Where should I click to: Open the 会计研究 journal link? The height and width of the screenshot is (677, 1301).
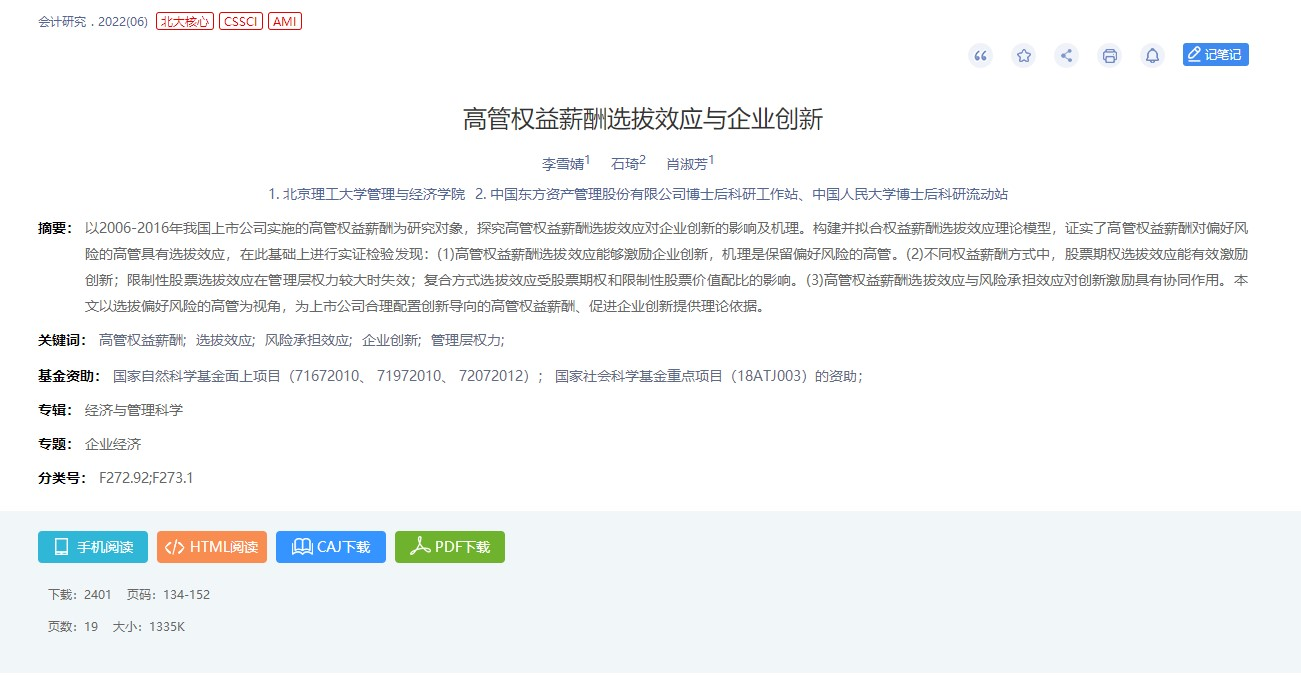coord(62,22)
